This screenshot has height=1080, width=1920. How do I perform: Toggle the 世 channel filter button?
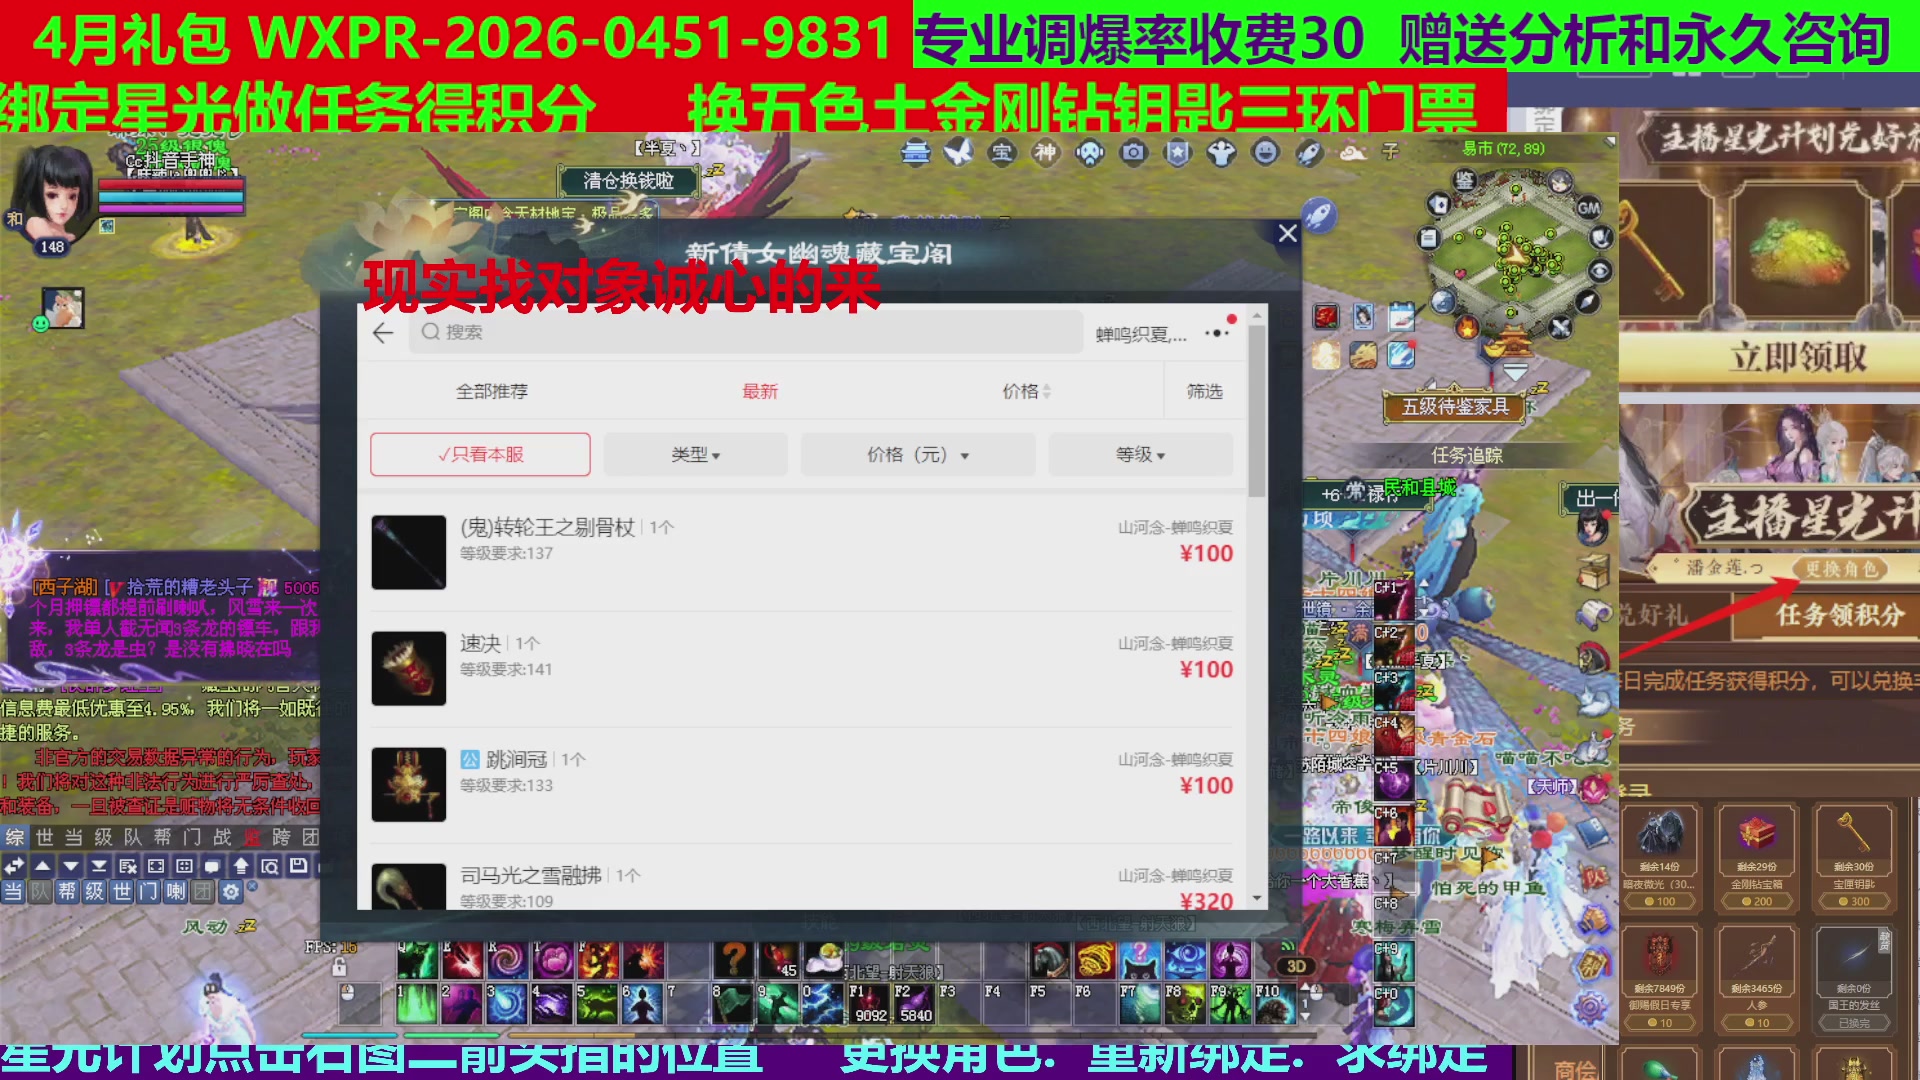tap(121, 891)
